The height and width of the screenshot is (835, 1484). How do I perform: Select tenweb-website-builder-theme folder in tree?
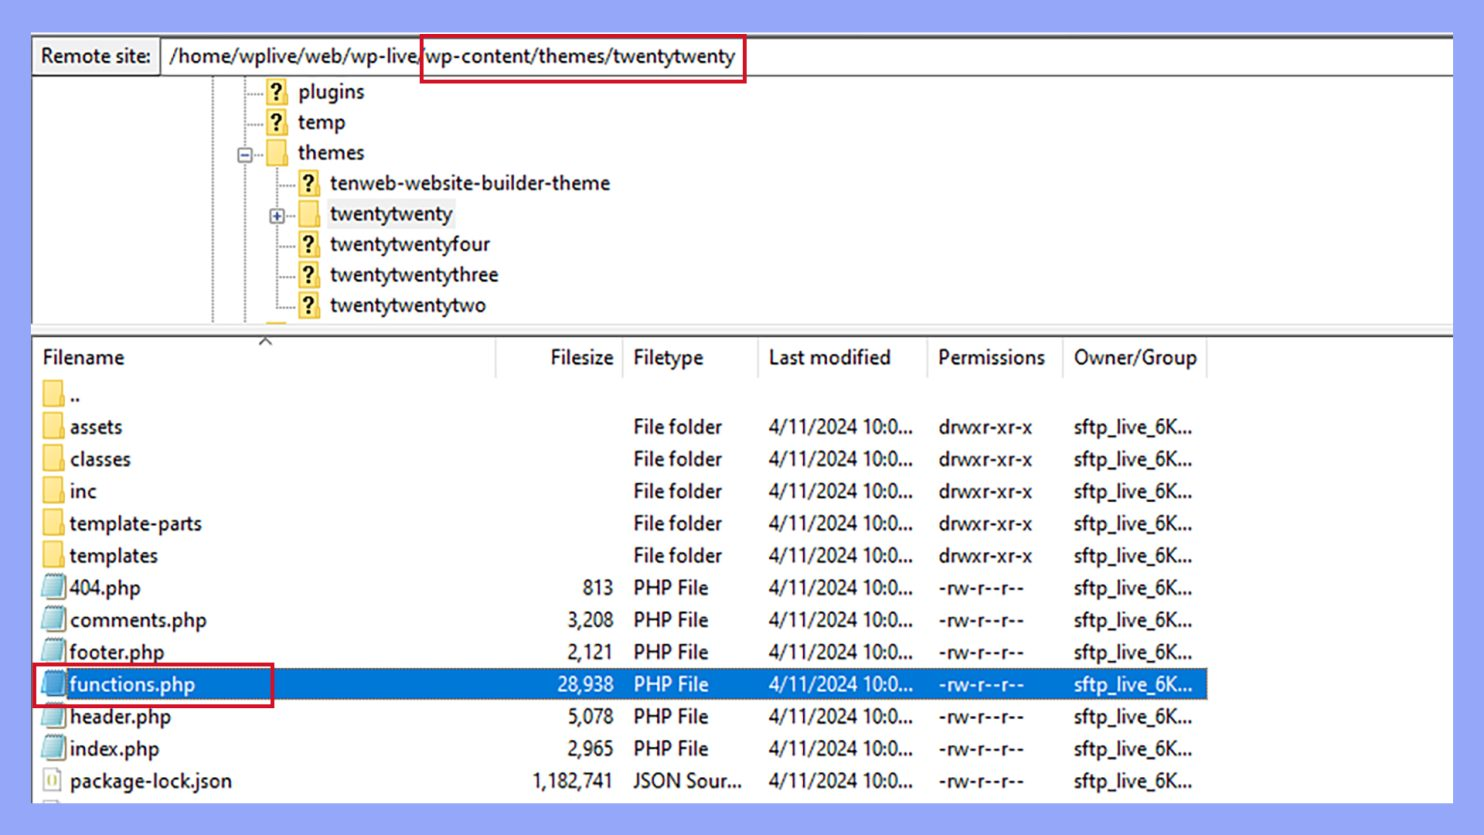[470, 184]
